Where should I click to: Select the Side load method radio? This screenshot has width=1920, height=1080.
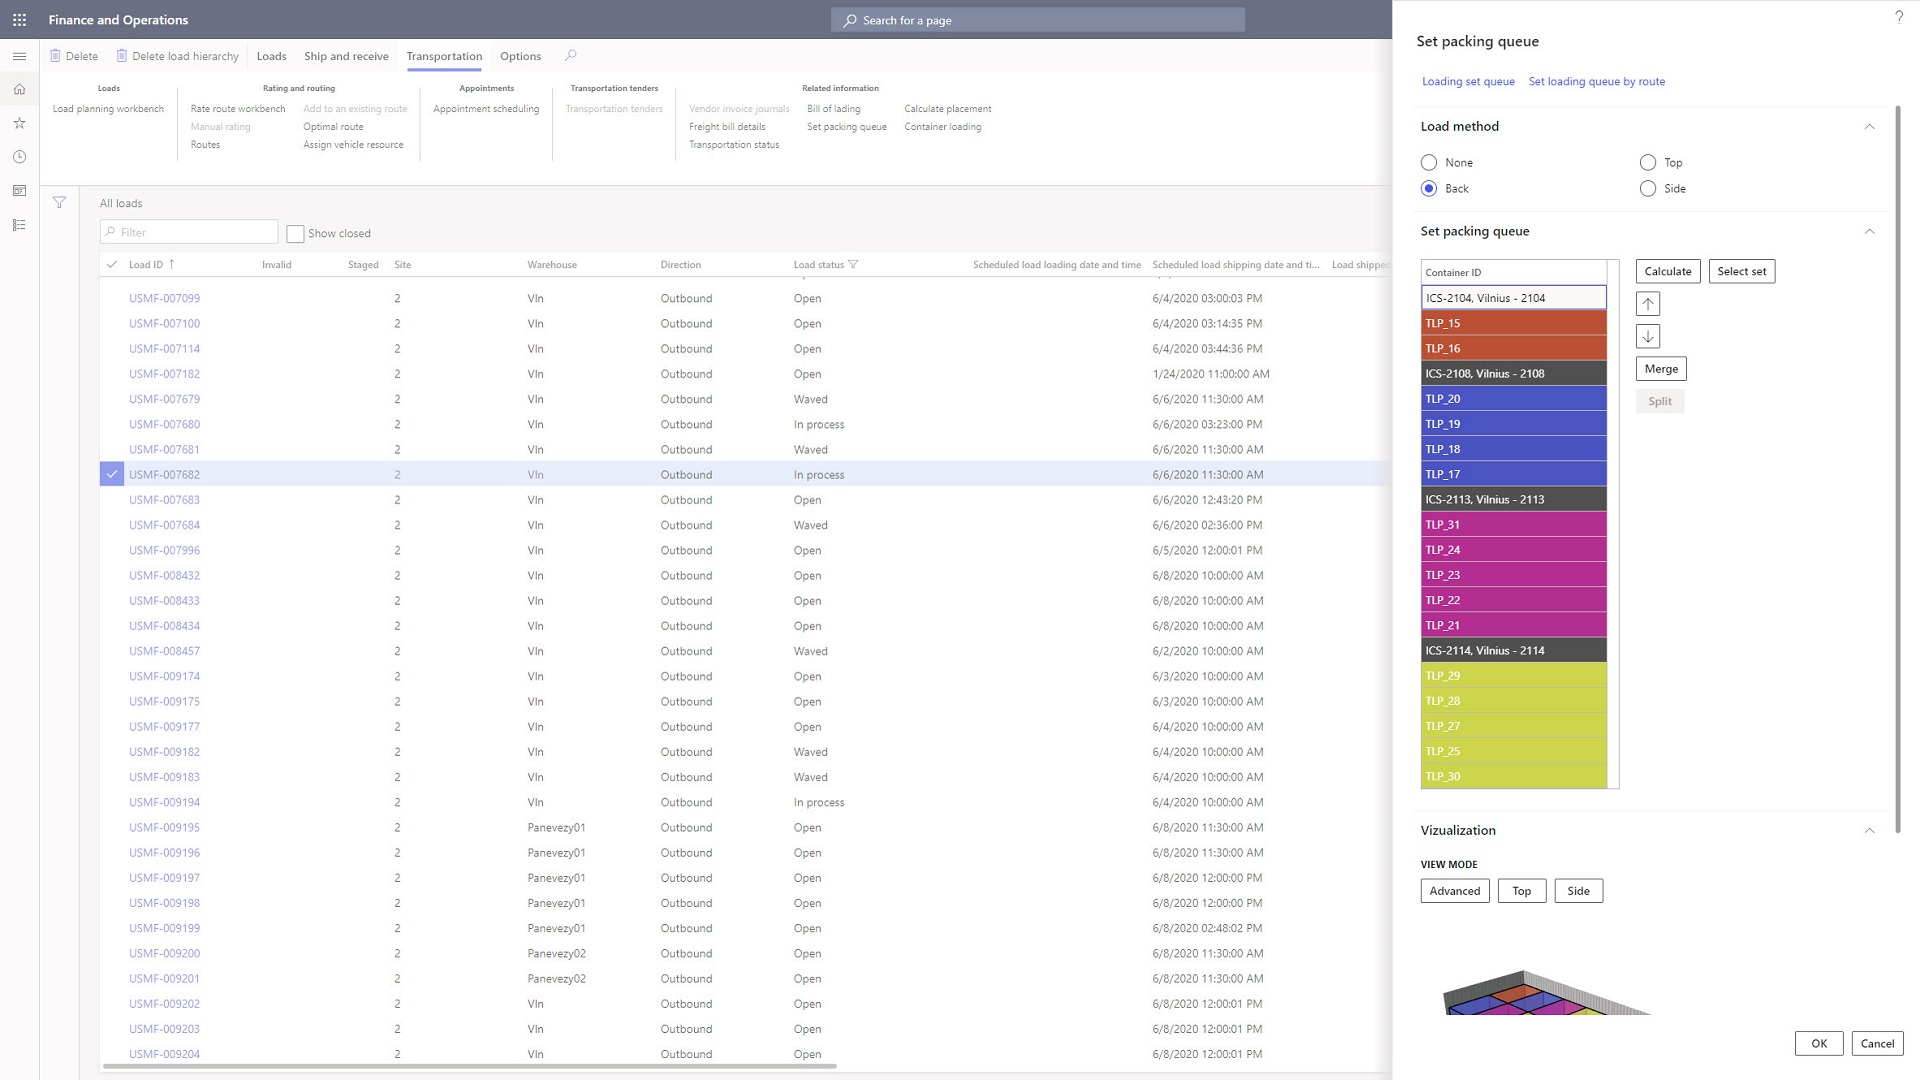click(x=1648, y=189)
